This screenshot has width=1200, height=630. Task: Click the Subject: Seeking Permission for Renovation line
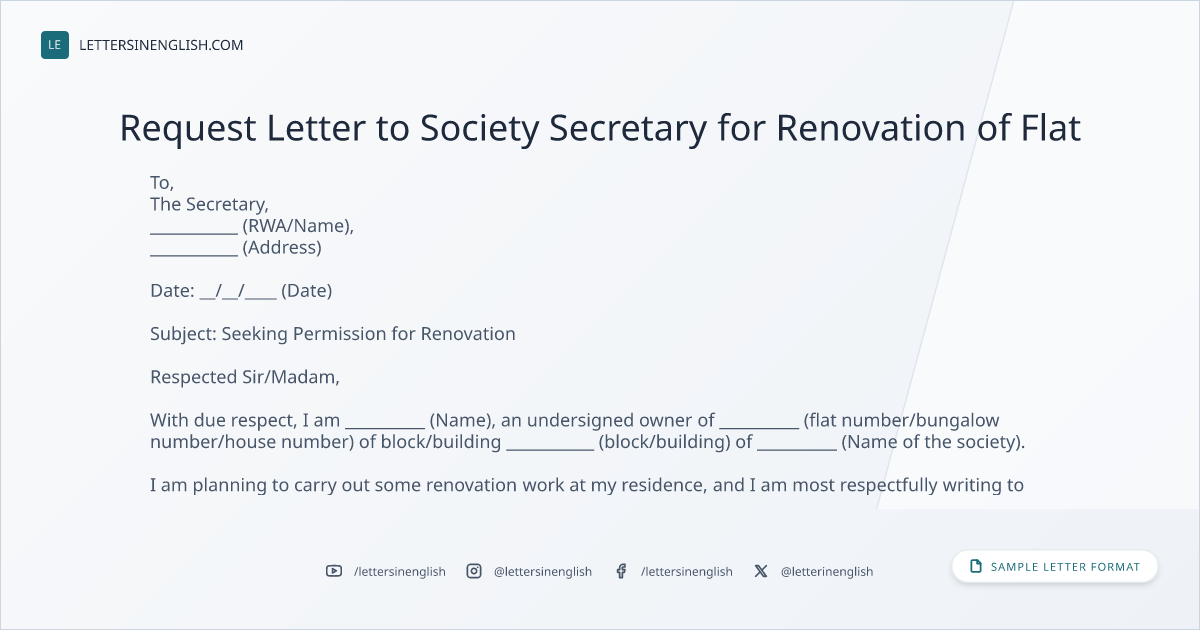[333, 334]
